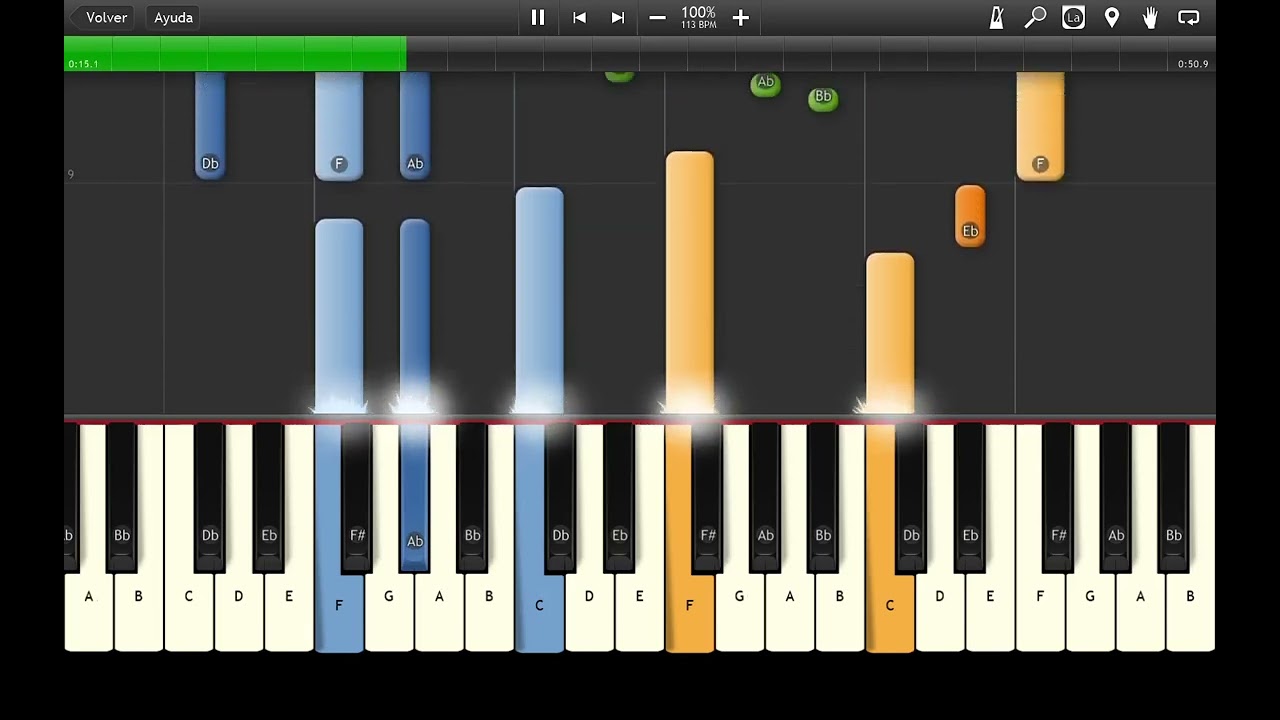The height and width of the screenshot is (720, 1280).
Task: Increase tempo with the plus icon
Action: click(741, 17)
